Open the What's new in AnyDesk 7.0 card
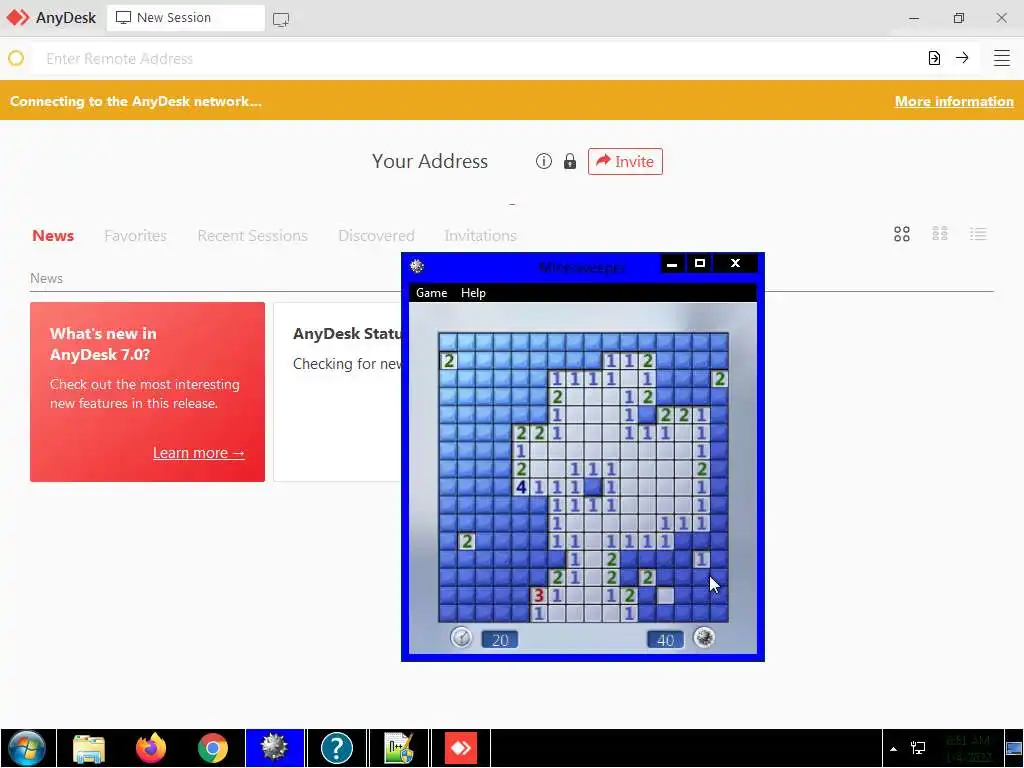This screenshot has height=768, width=1024. coord(148,392)
